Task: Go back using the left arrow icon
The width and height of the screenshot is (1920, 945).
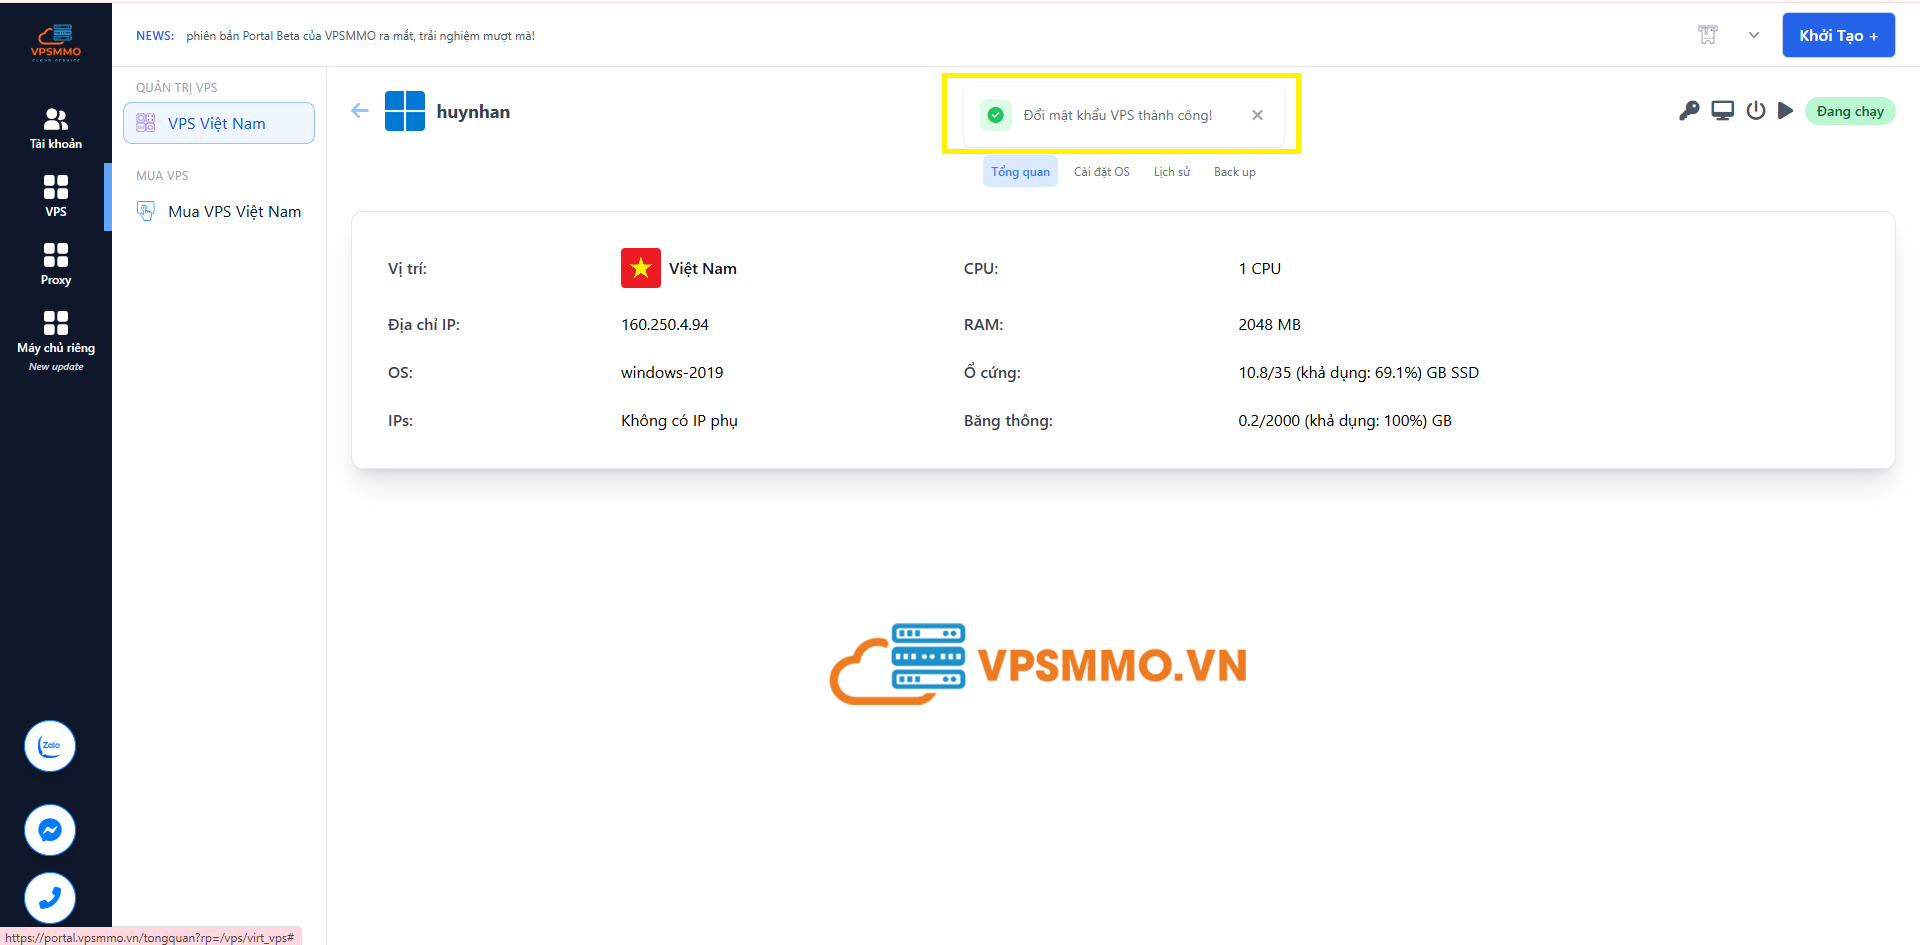Action: point(360,111)
